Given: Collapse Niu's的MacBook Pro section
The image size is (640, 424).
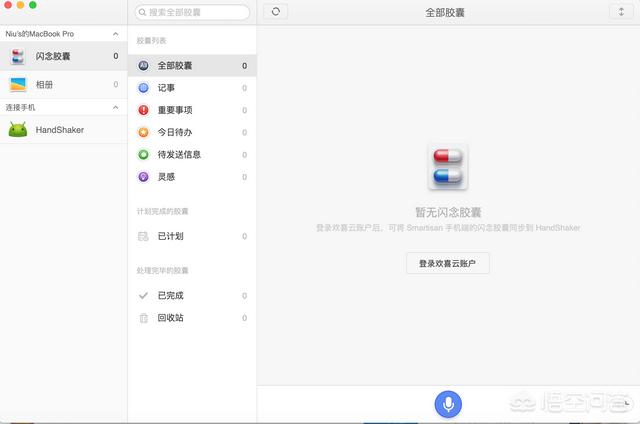Looking at the screenshot, I should point(115,34).
